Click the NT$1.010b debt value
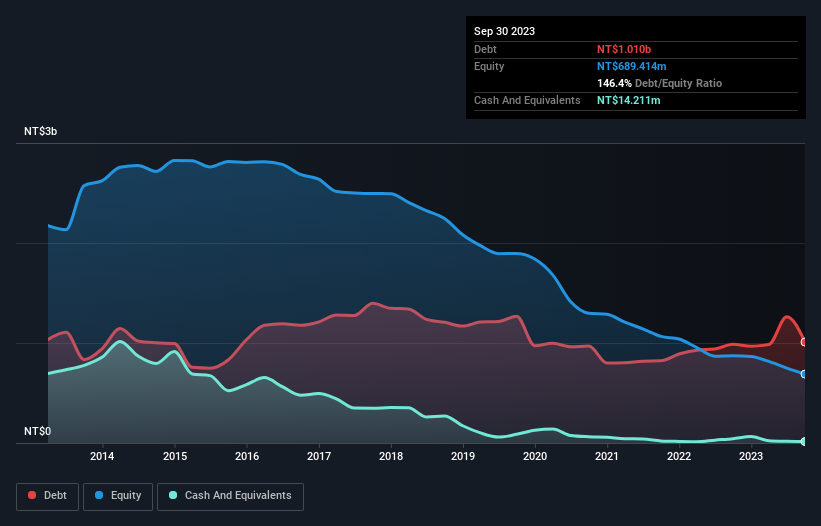Viewport: 821px width, 526px height. tap(624, 49)
